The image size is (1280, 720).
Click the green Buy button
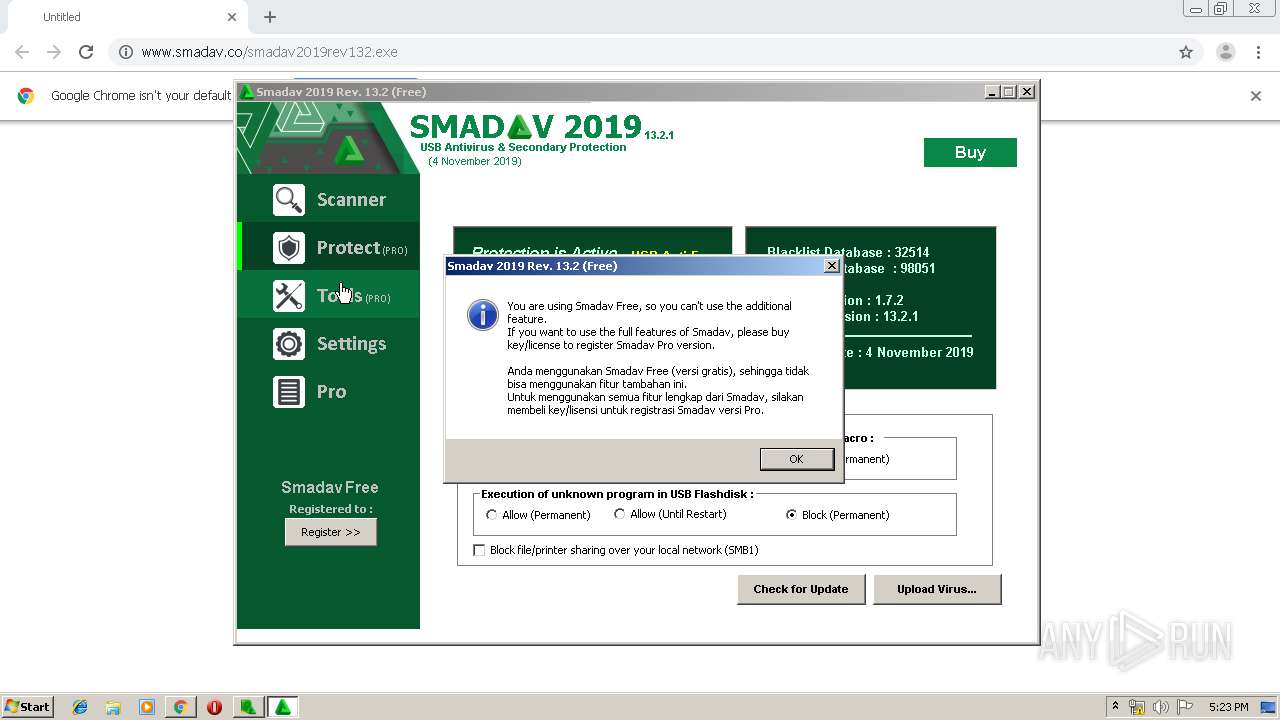(970, 152)
